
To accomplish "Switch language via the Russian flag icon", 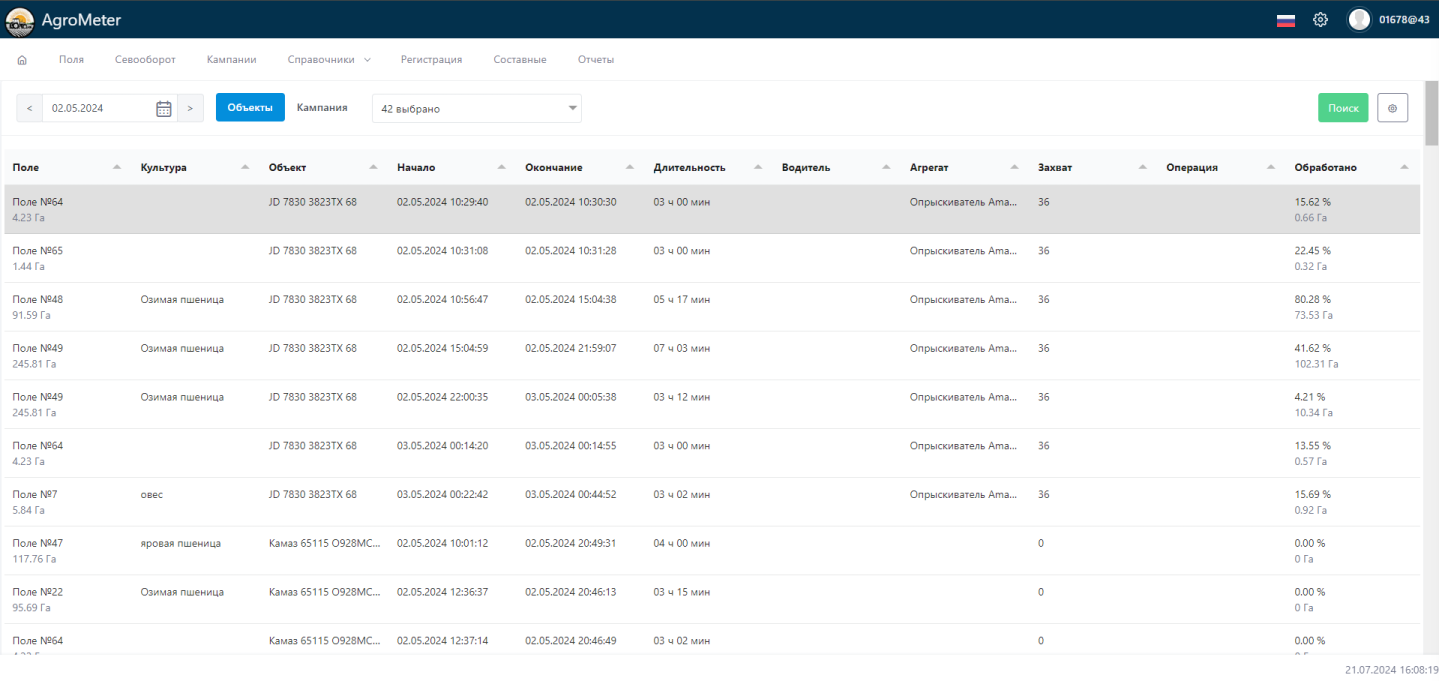I will tap(1286, 20).
